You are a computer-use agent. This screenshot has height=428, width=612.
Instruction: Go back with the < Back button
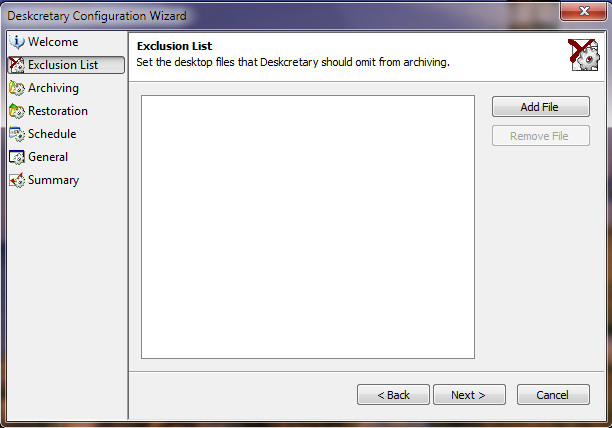click(393, 395)
